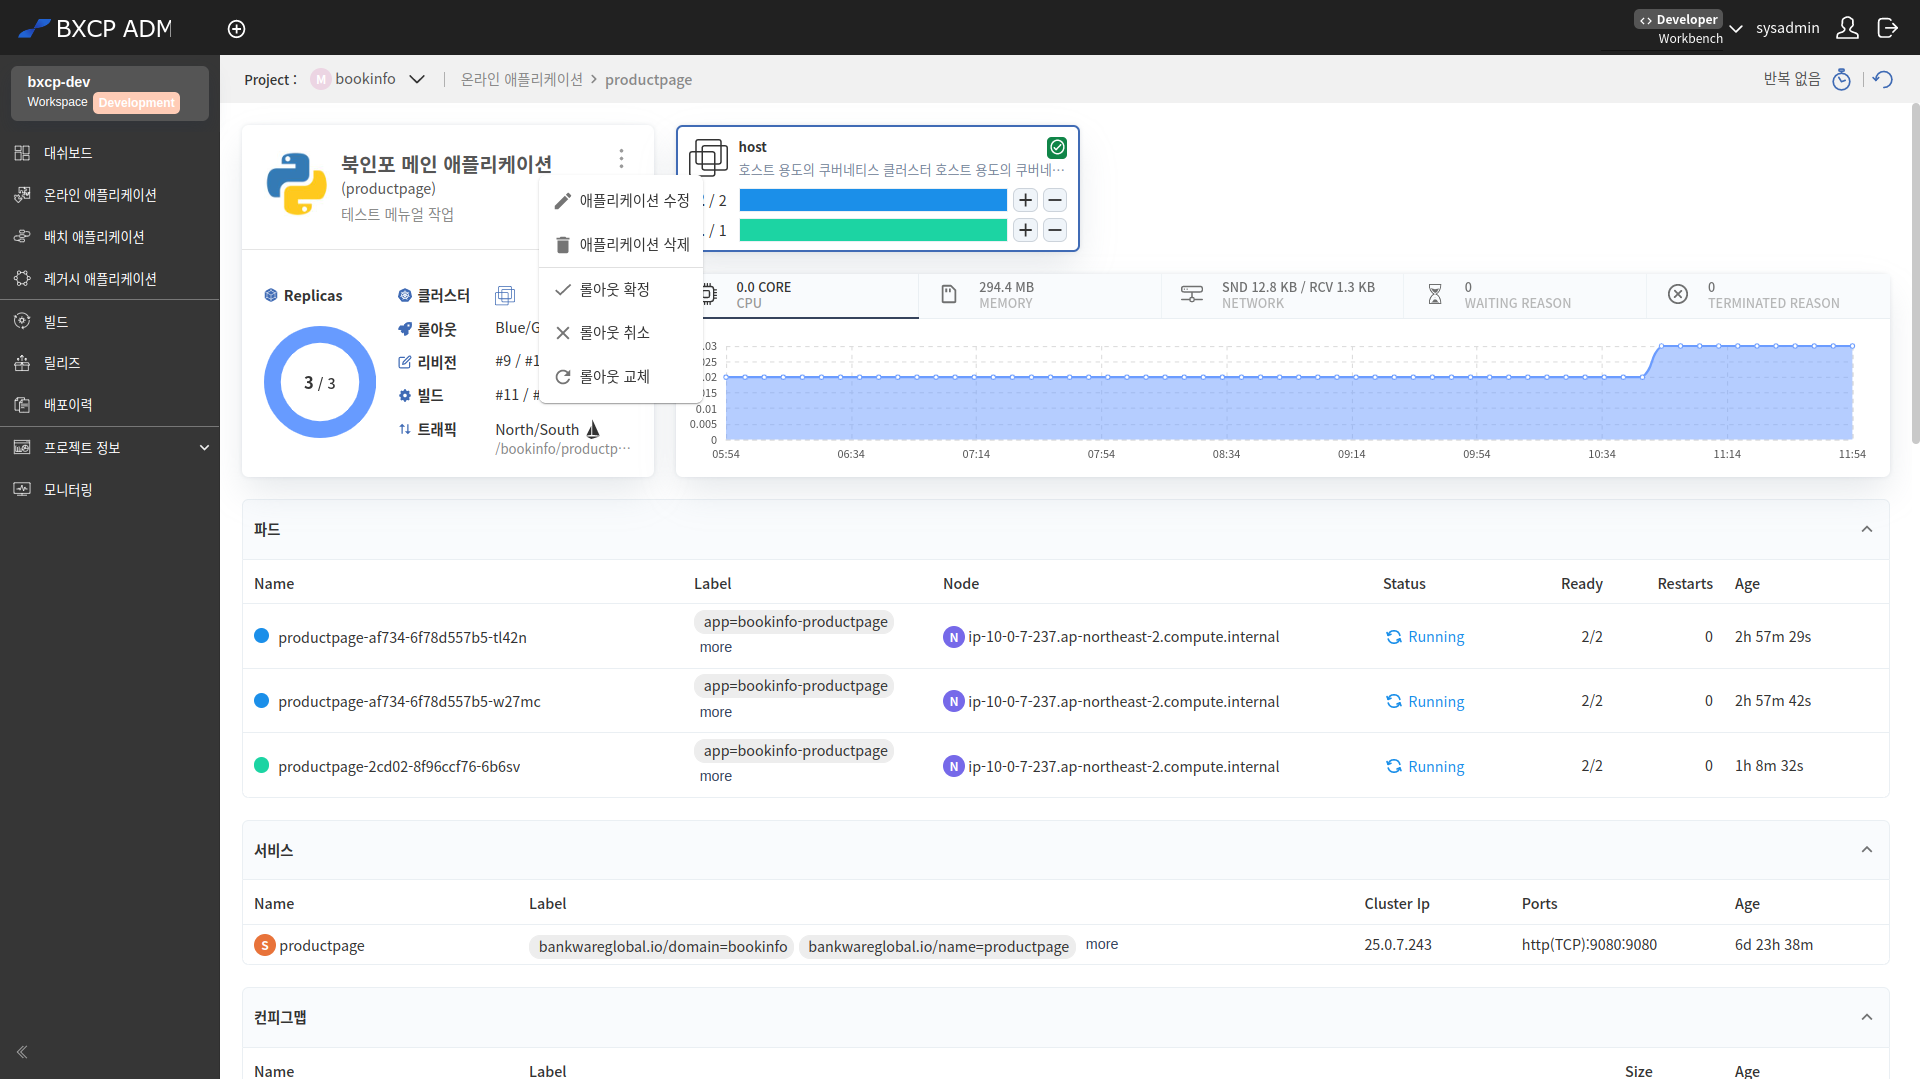1920x1079 pixels.
Task: Open the productpage service row
Action: (1065, 945)
